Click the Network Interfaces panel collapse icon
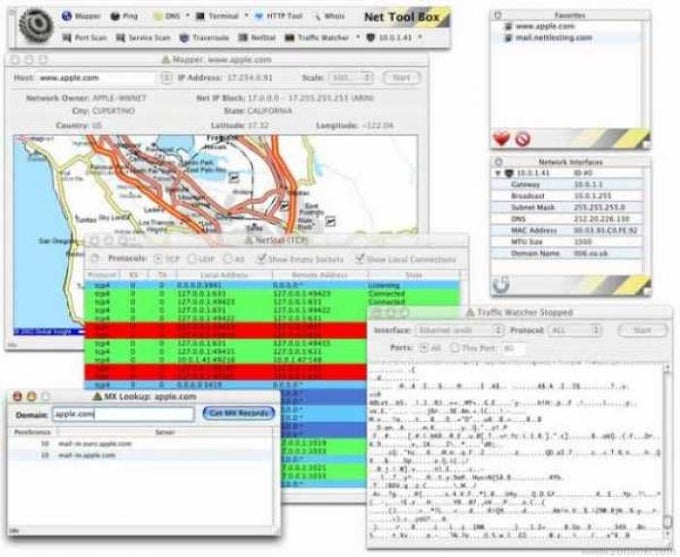The width and height of the screenshot is (680, 557). [x=498, y=162]
